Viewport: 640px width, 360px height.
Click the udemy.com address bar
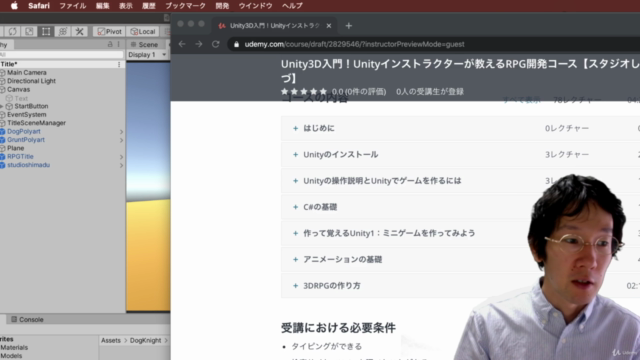pyautogui.click(x=433, y=44)
